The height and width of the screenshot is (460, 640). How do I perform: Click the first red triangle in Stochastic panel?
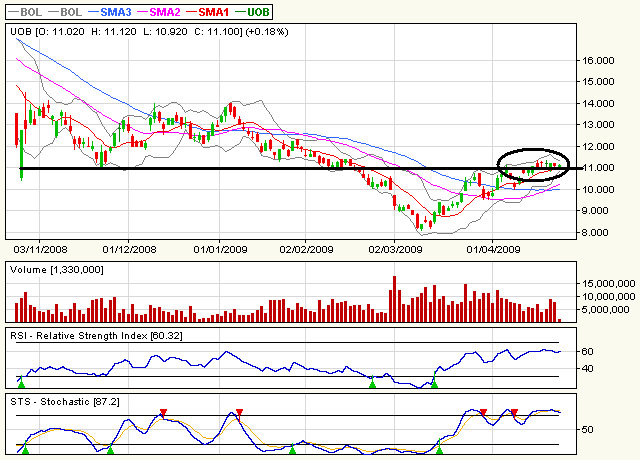163,412
